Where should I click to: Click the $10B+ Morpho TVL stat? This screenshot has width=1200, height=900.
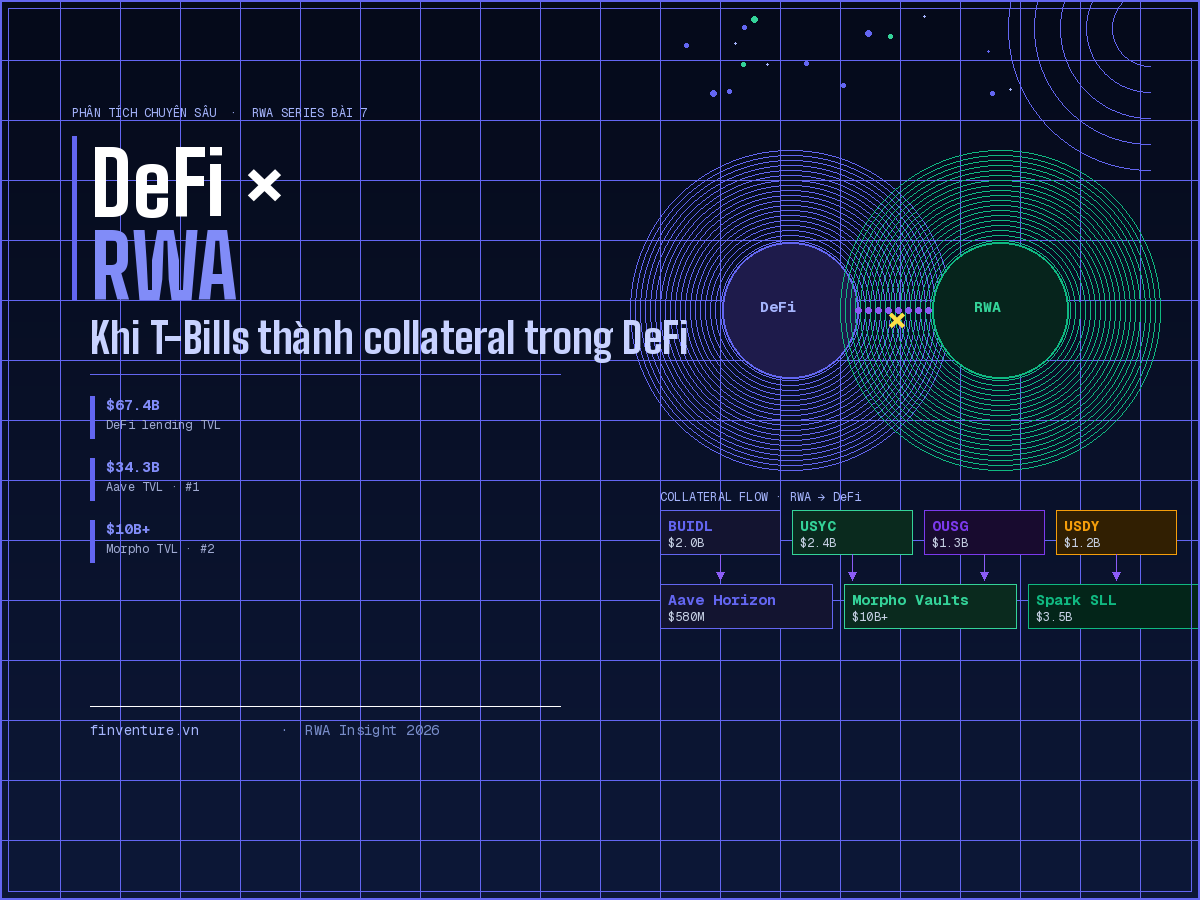click(128, 529)
